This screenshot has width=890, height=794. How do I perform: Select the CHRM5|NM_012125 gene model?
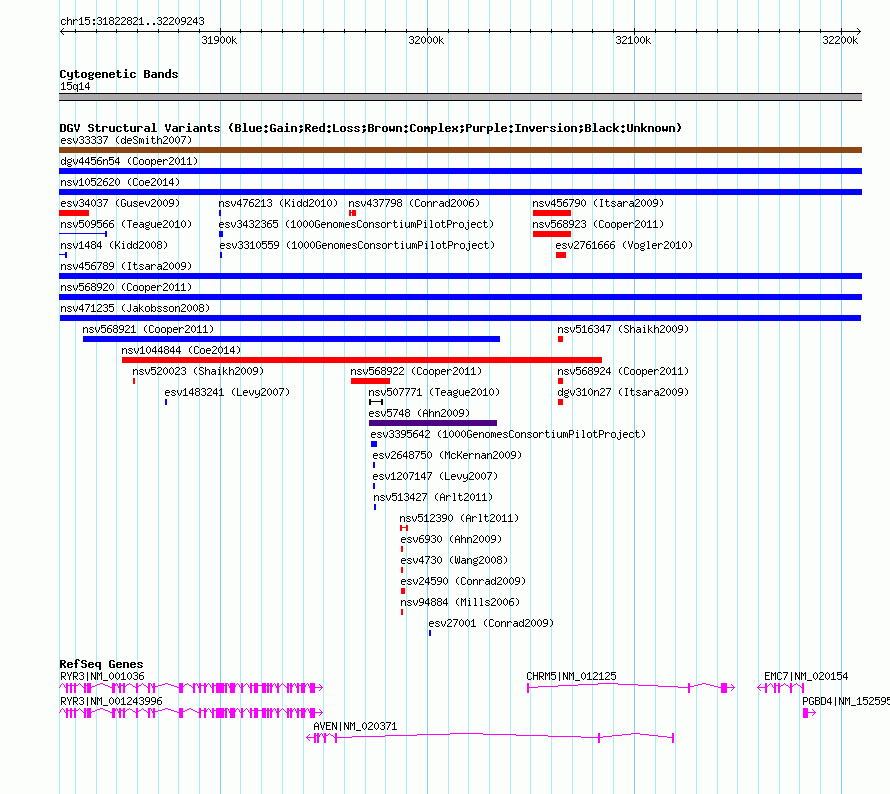(631, 688)
